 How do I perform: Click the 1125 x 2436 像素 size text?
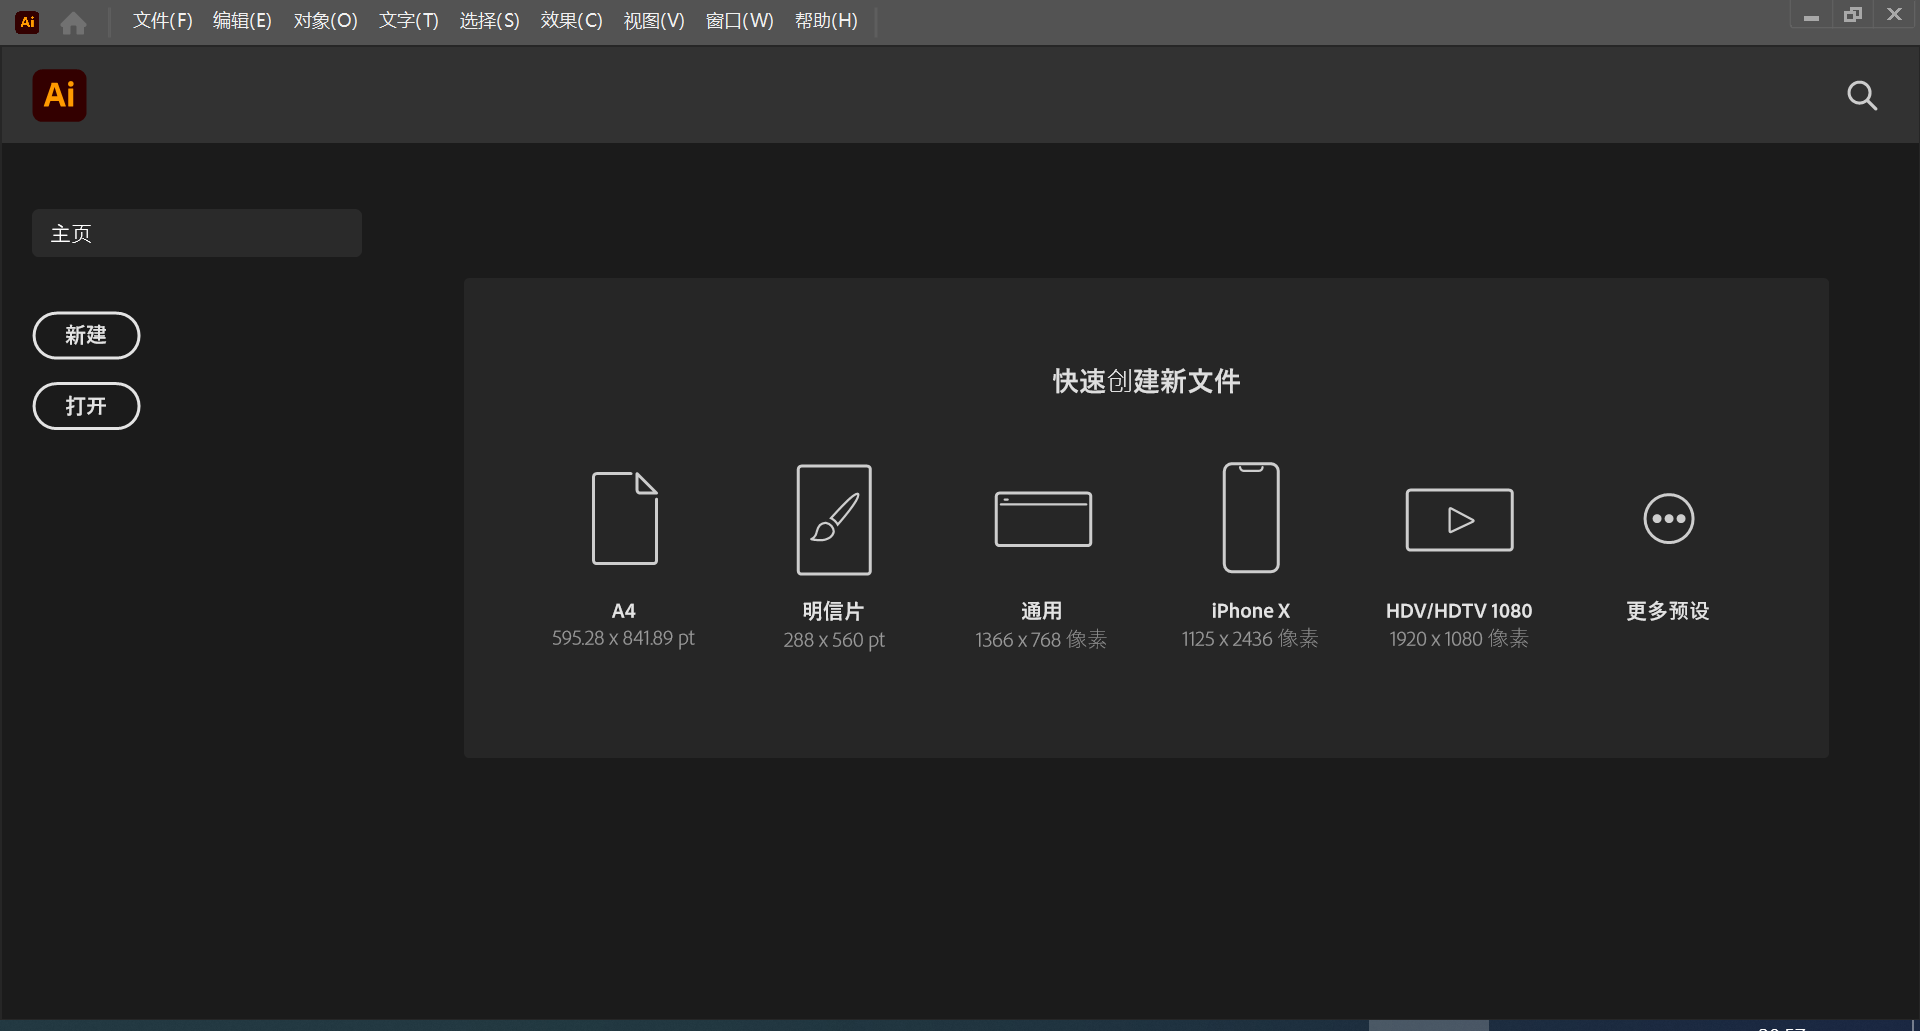coord(1250,639)
